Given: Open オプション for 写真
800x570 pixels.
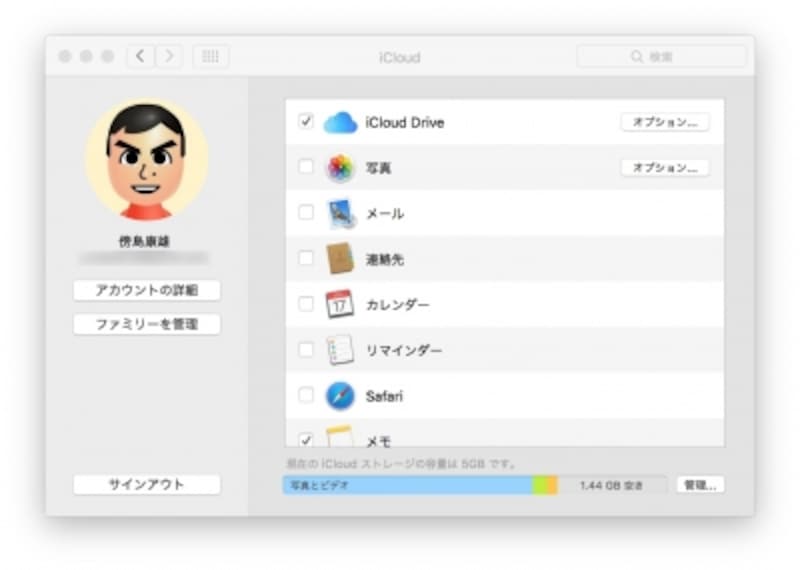Looking at the screenshot, I should [x=665, y=168].
